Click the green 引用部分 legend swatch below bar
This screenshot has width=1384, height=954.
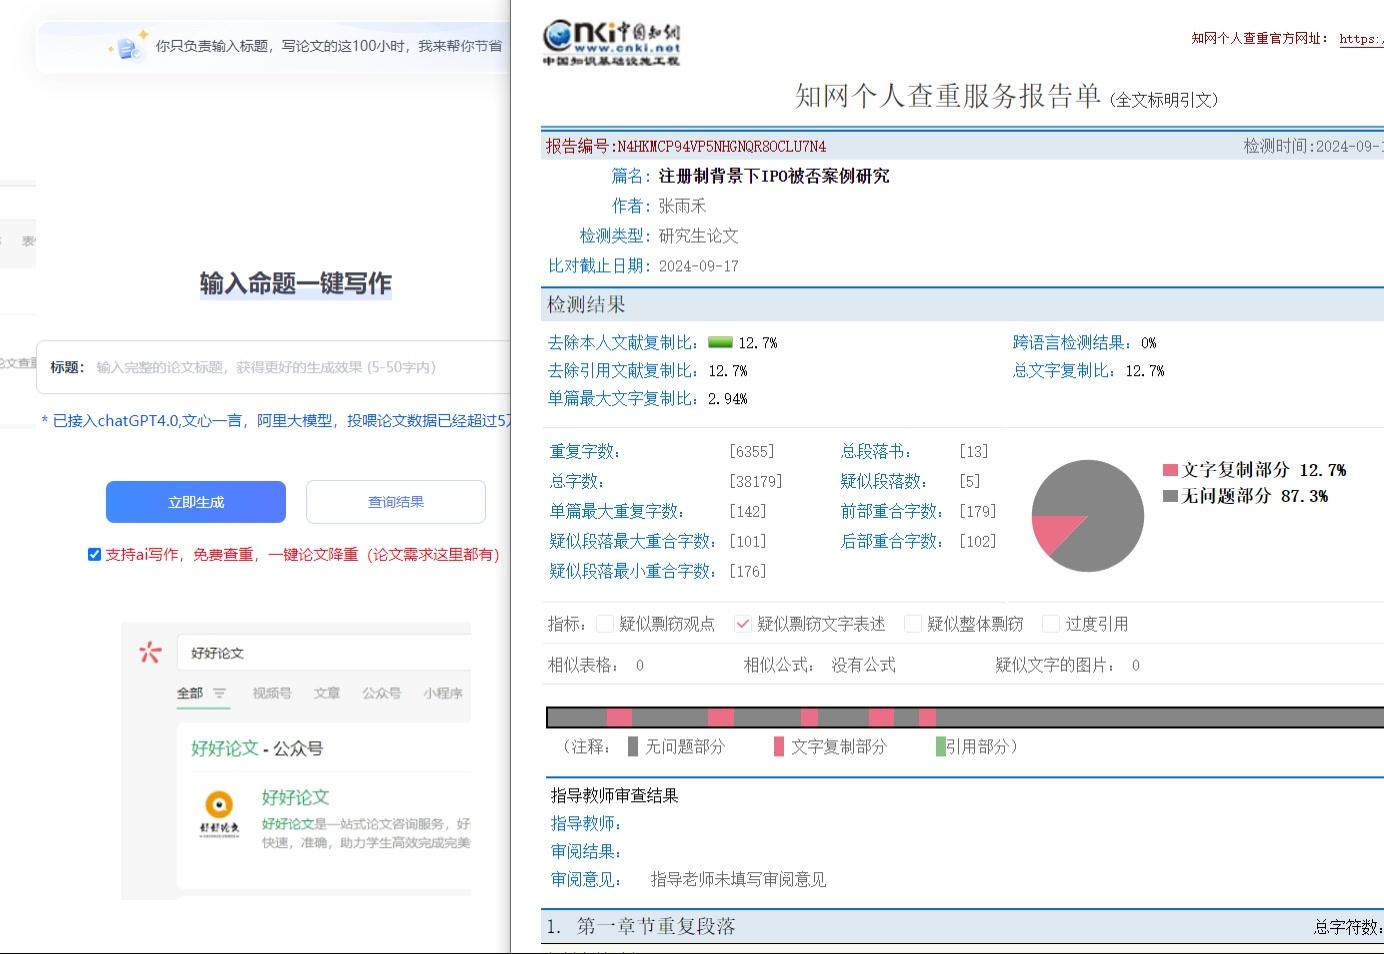click(940, 746)
